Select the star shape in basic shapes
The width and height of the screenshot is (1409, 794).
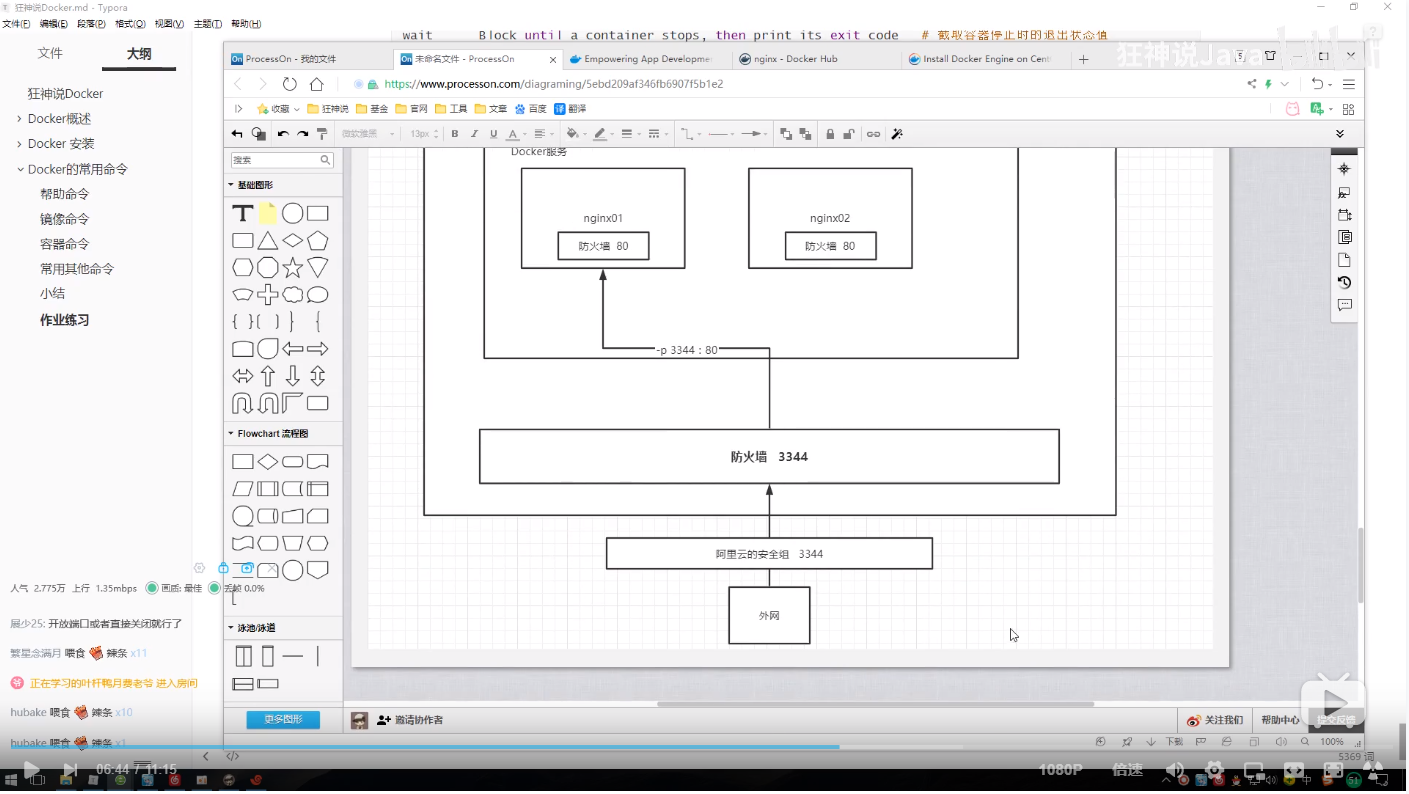coord(292,267)
